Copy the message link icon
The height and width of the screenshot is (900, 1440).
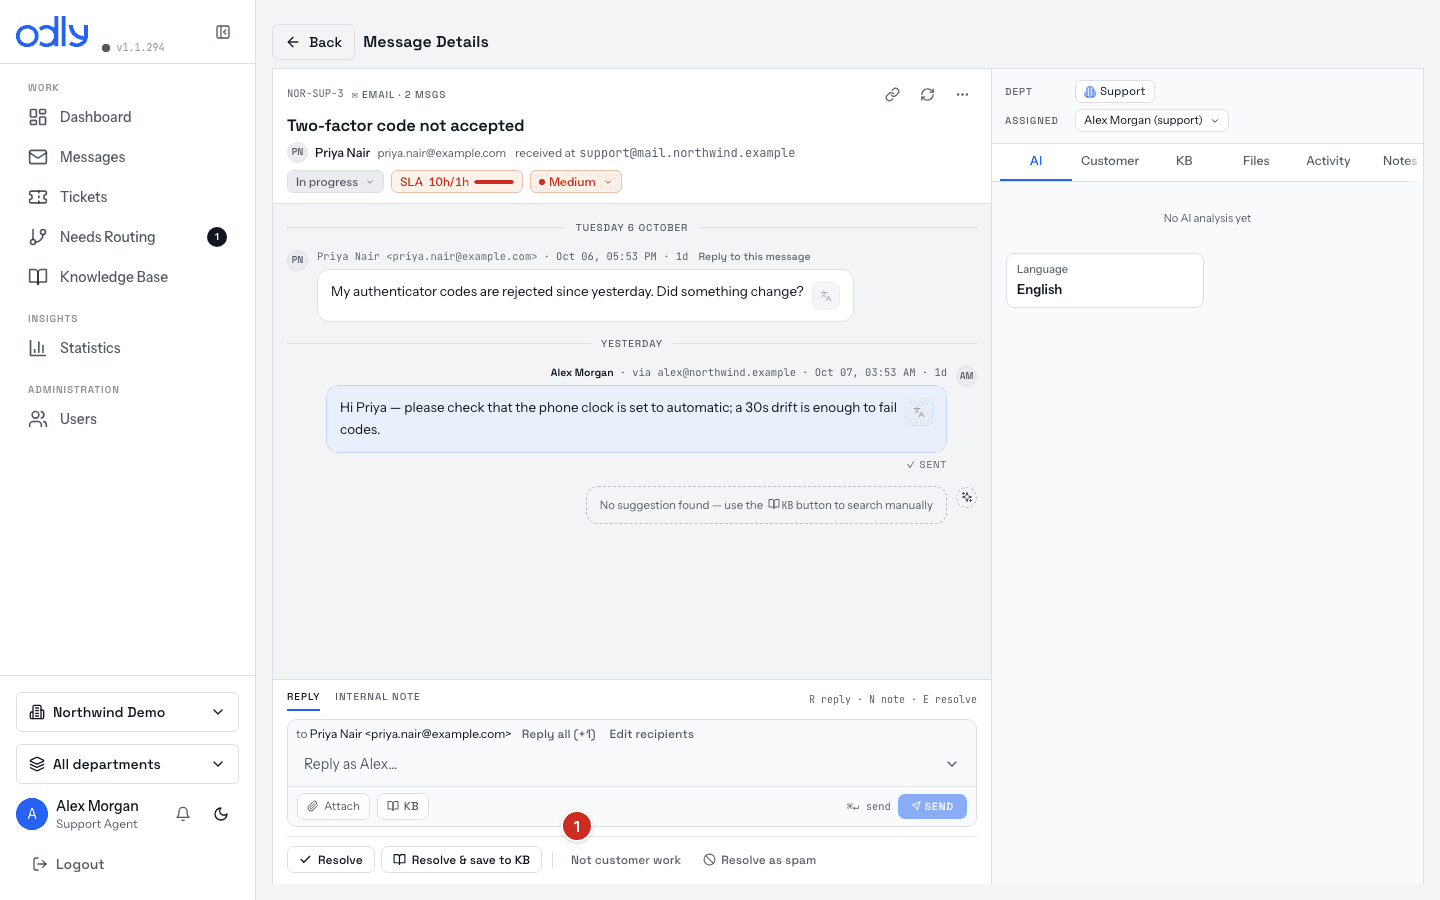point(892,95)
